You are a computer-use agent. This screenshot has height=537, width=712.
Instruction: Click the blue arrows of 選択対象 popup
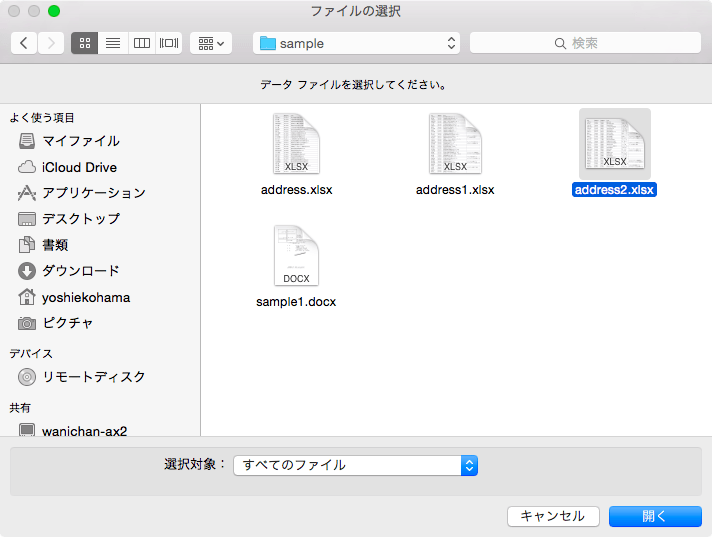pyautogui.click(x=470, y=465)
